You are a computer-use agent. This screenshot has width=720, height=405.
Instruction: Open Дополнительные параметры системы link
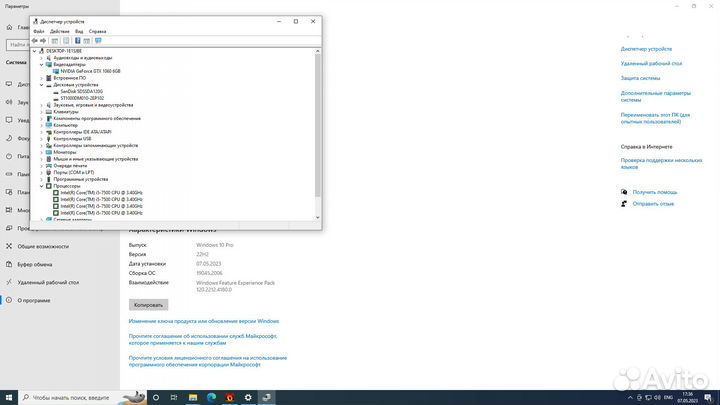point(656,96)
